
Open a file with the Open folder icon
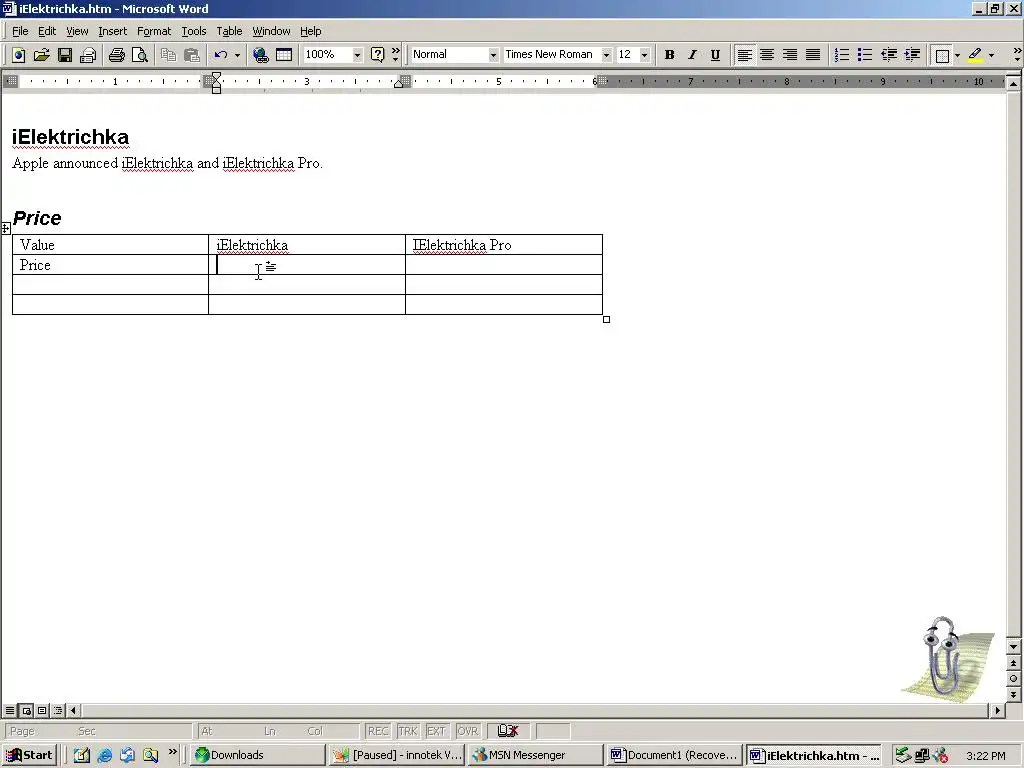(x=41, y=55)
